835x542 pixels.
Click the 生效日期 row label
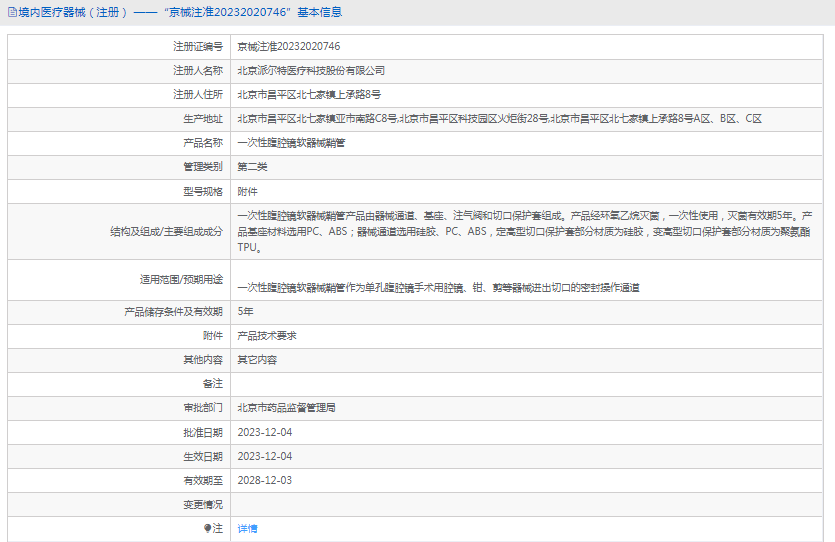pos(203,456)
